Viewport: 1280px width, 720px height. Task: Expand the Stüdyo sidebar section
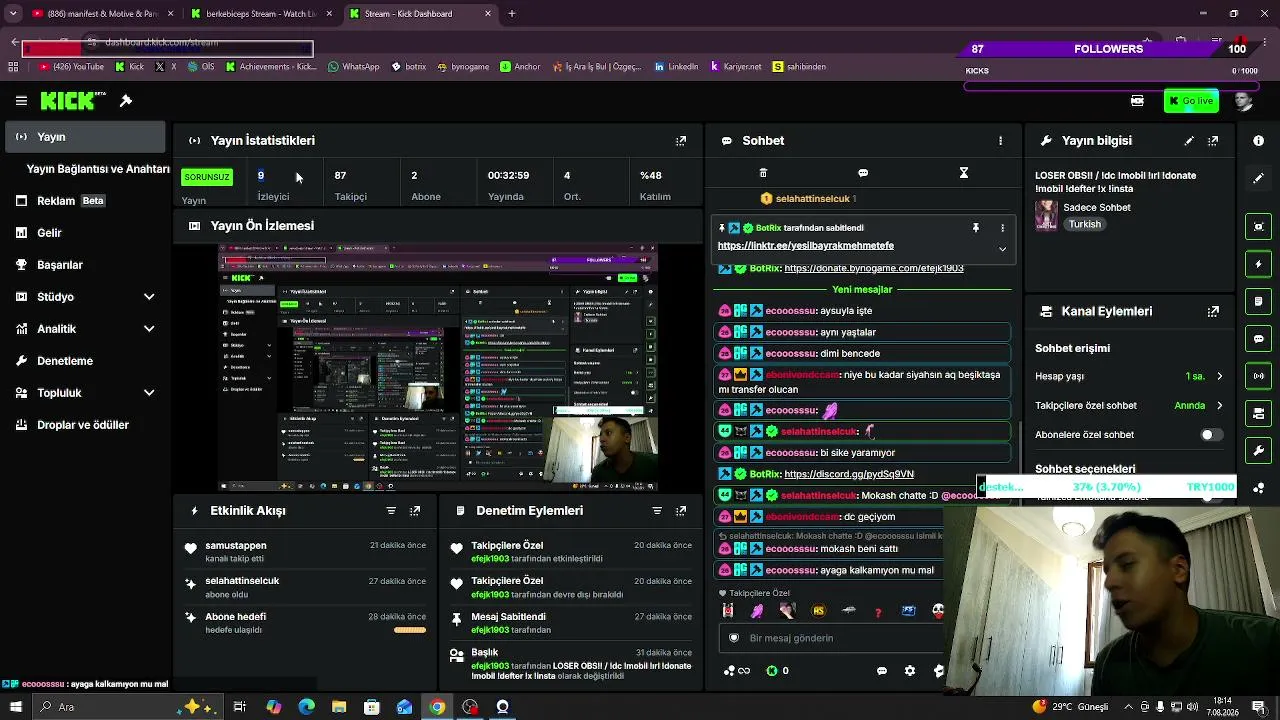click(x=149, y=297)
